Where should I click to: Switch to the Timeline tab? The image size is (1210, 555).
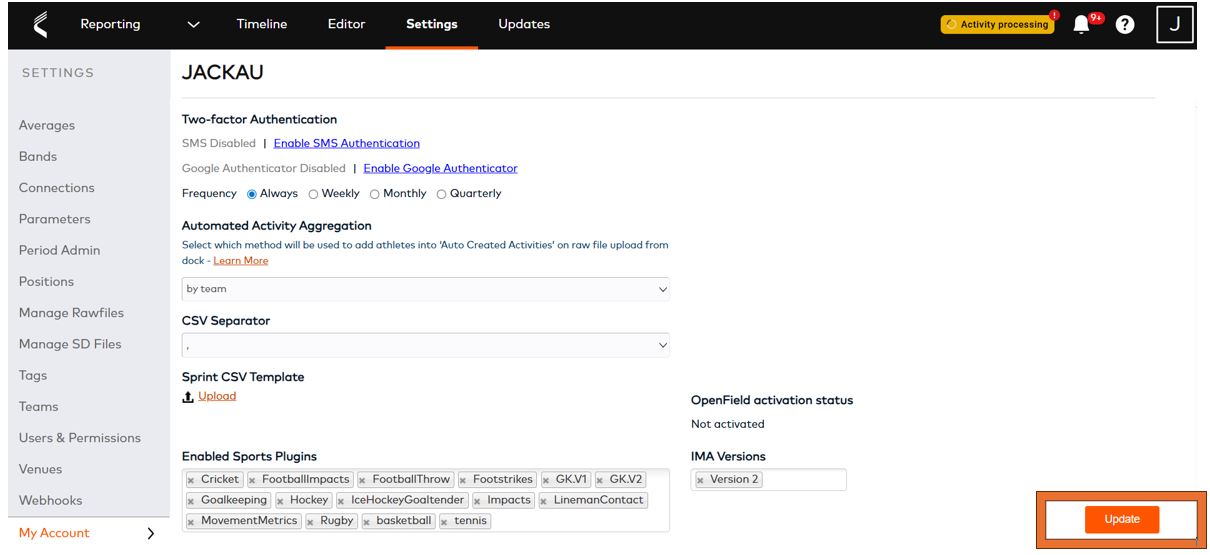pos(262,24)
